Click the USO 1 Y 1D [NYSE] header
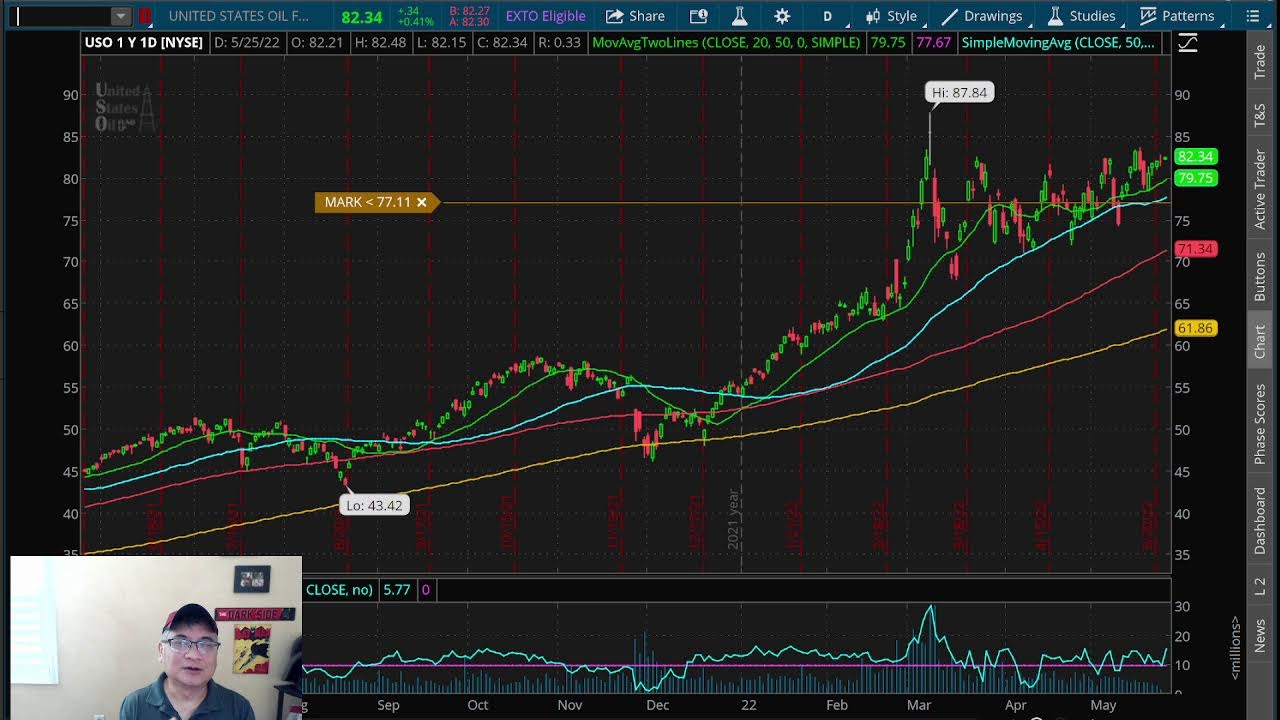Viewport: 1280px width, 720px height. click(143, 42)
